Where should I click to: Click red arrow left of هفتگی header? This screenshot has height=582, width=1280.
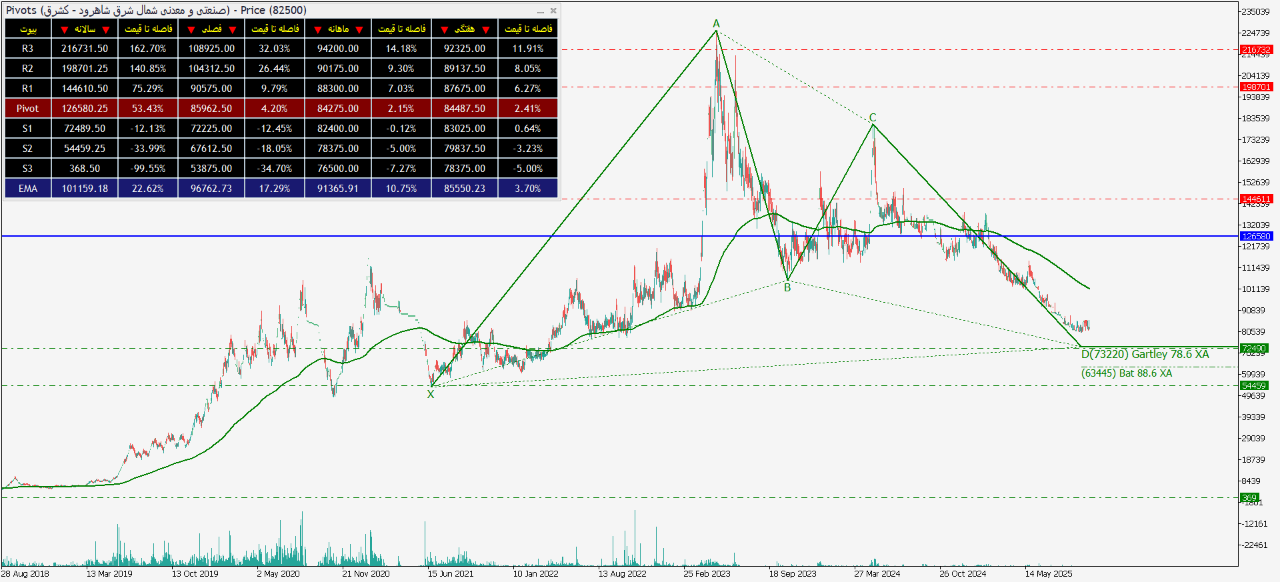443,29
